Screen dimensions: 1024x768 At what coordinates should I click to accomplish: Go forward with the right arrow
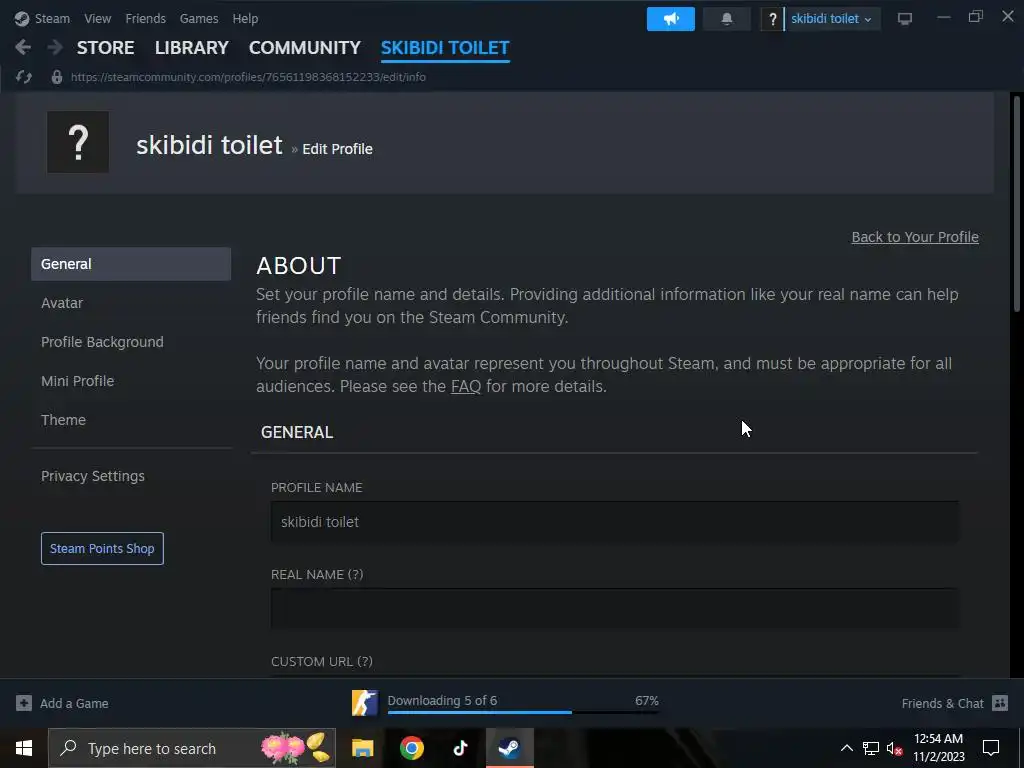click(55, 47)
